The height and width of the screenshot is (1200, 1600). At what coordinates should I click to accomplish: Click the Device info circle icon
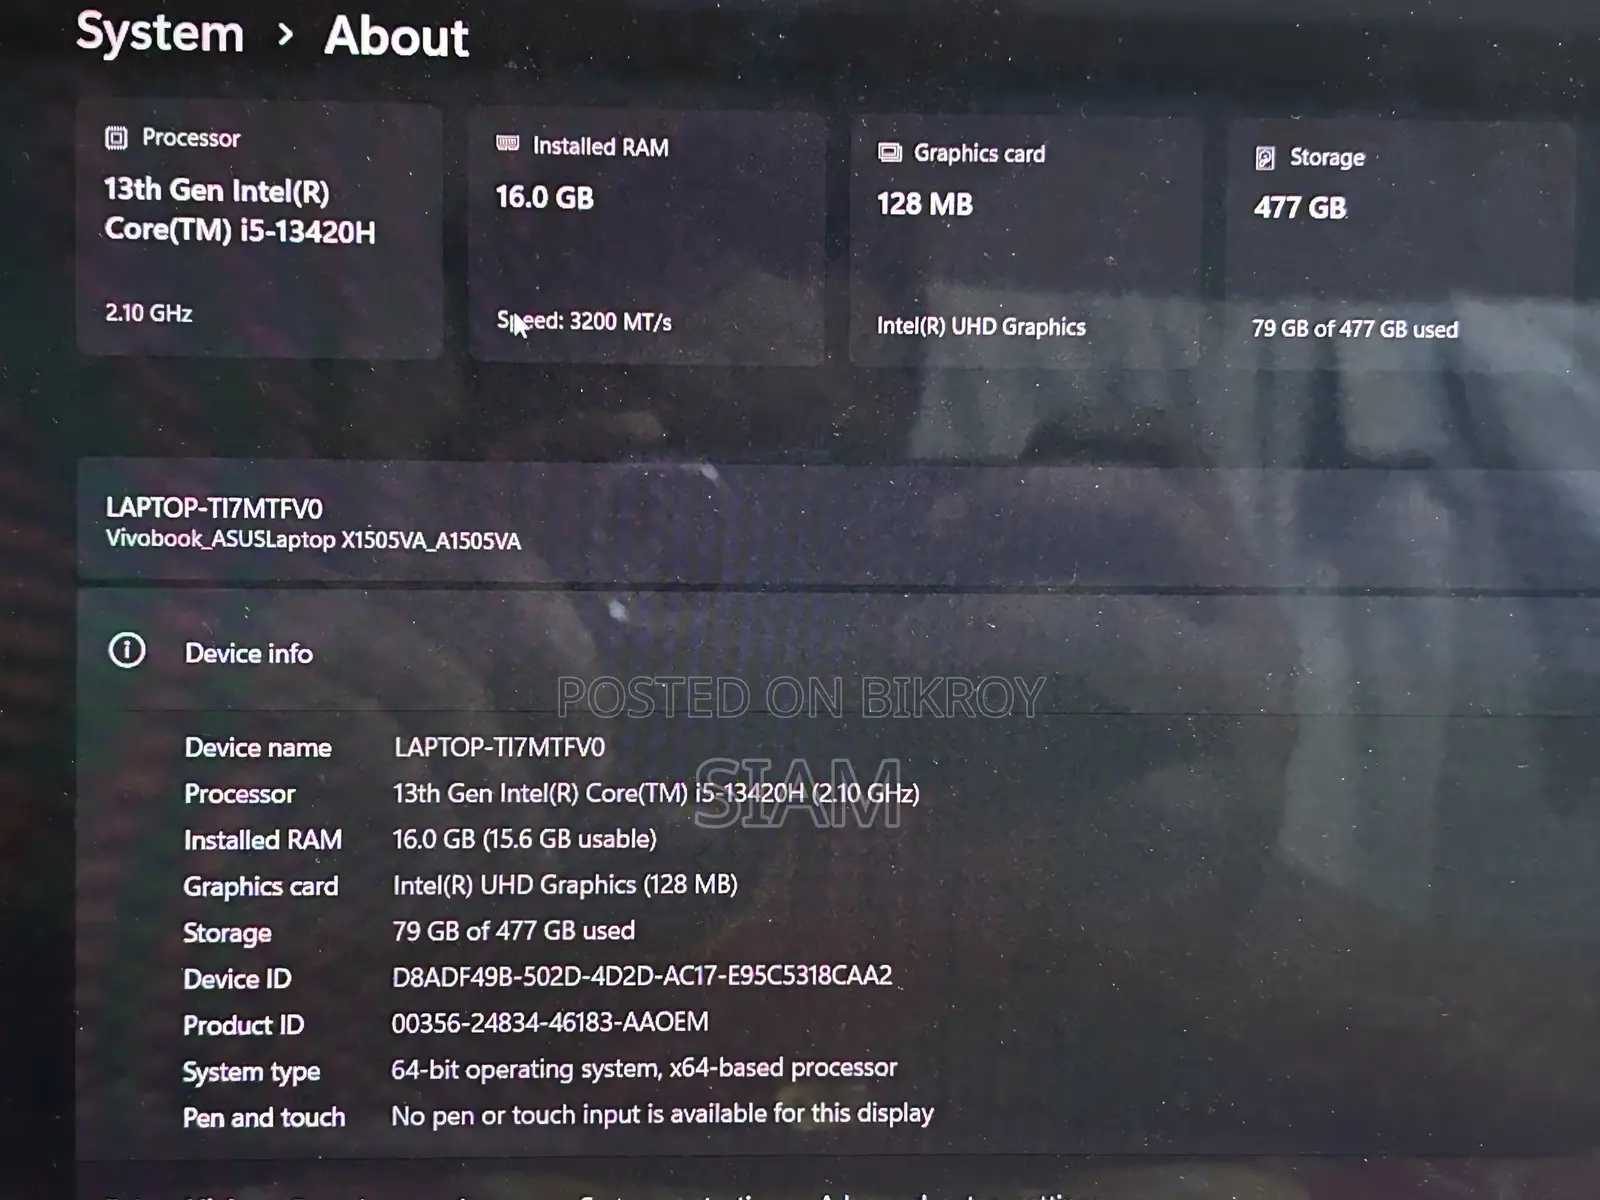pos(127,650)
